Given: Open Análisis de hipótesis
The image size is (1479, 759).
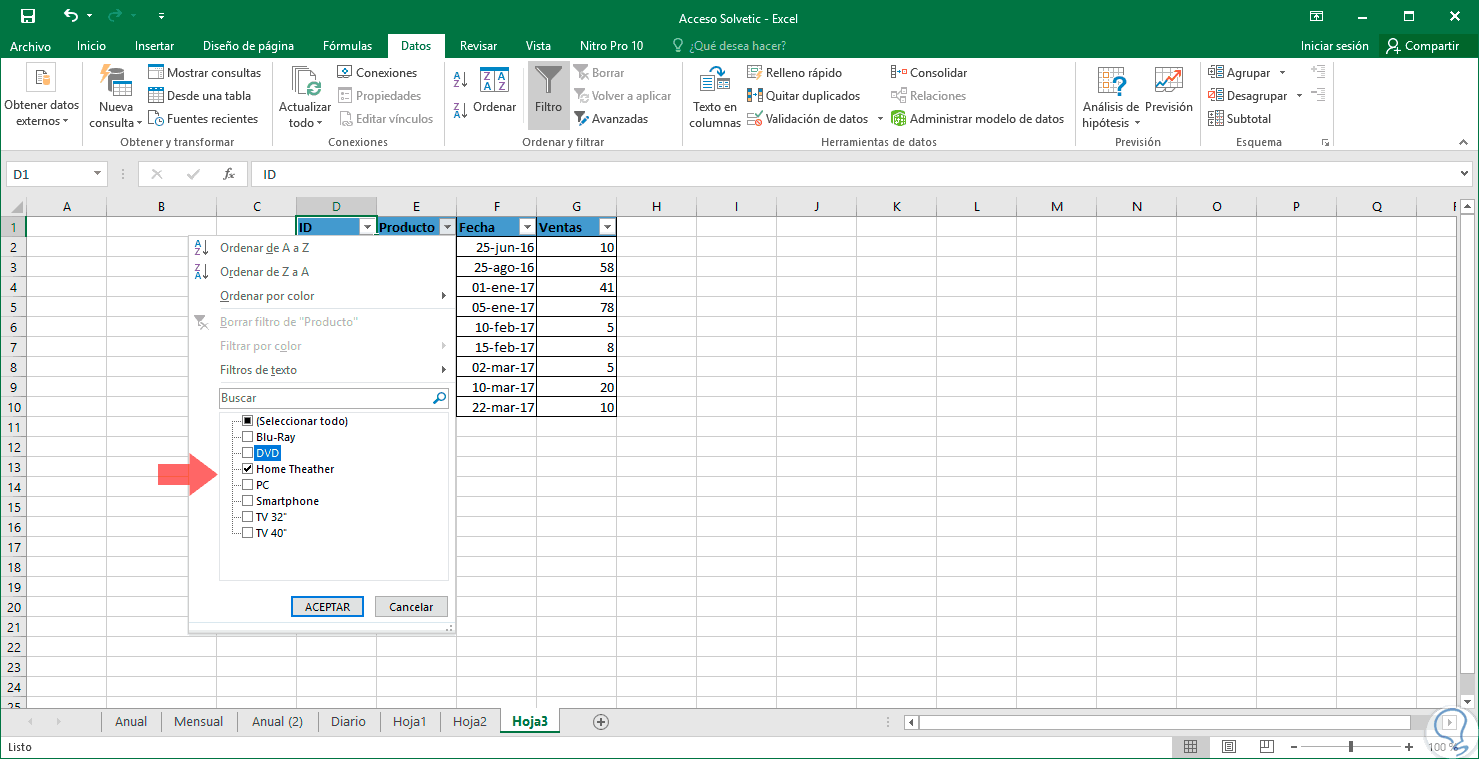Looking at the screenshot, I should tap(1110, 96).
